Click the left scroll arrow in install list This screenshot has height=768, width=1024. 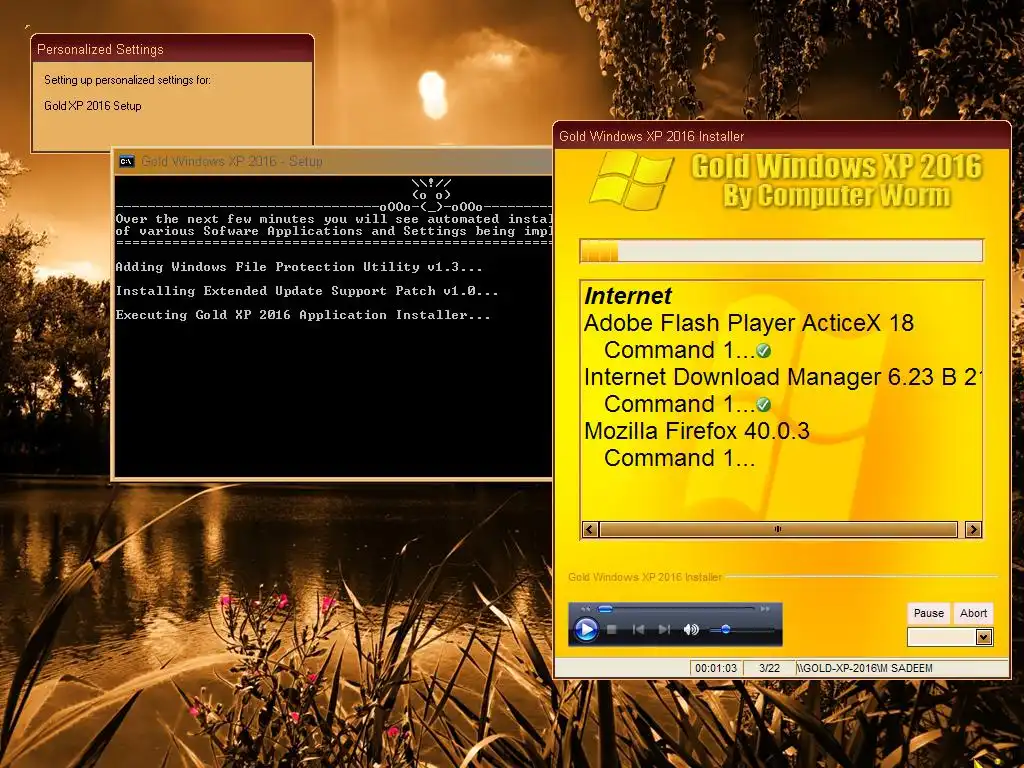pos(590,530)
